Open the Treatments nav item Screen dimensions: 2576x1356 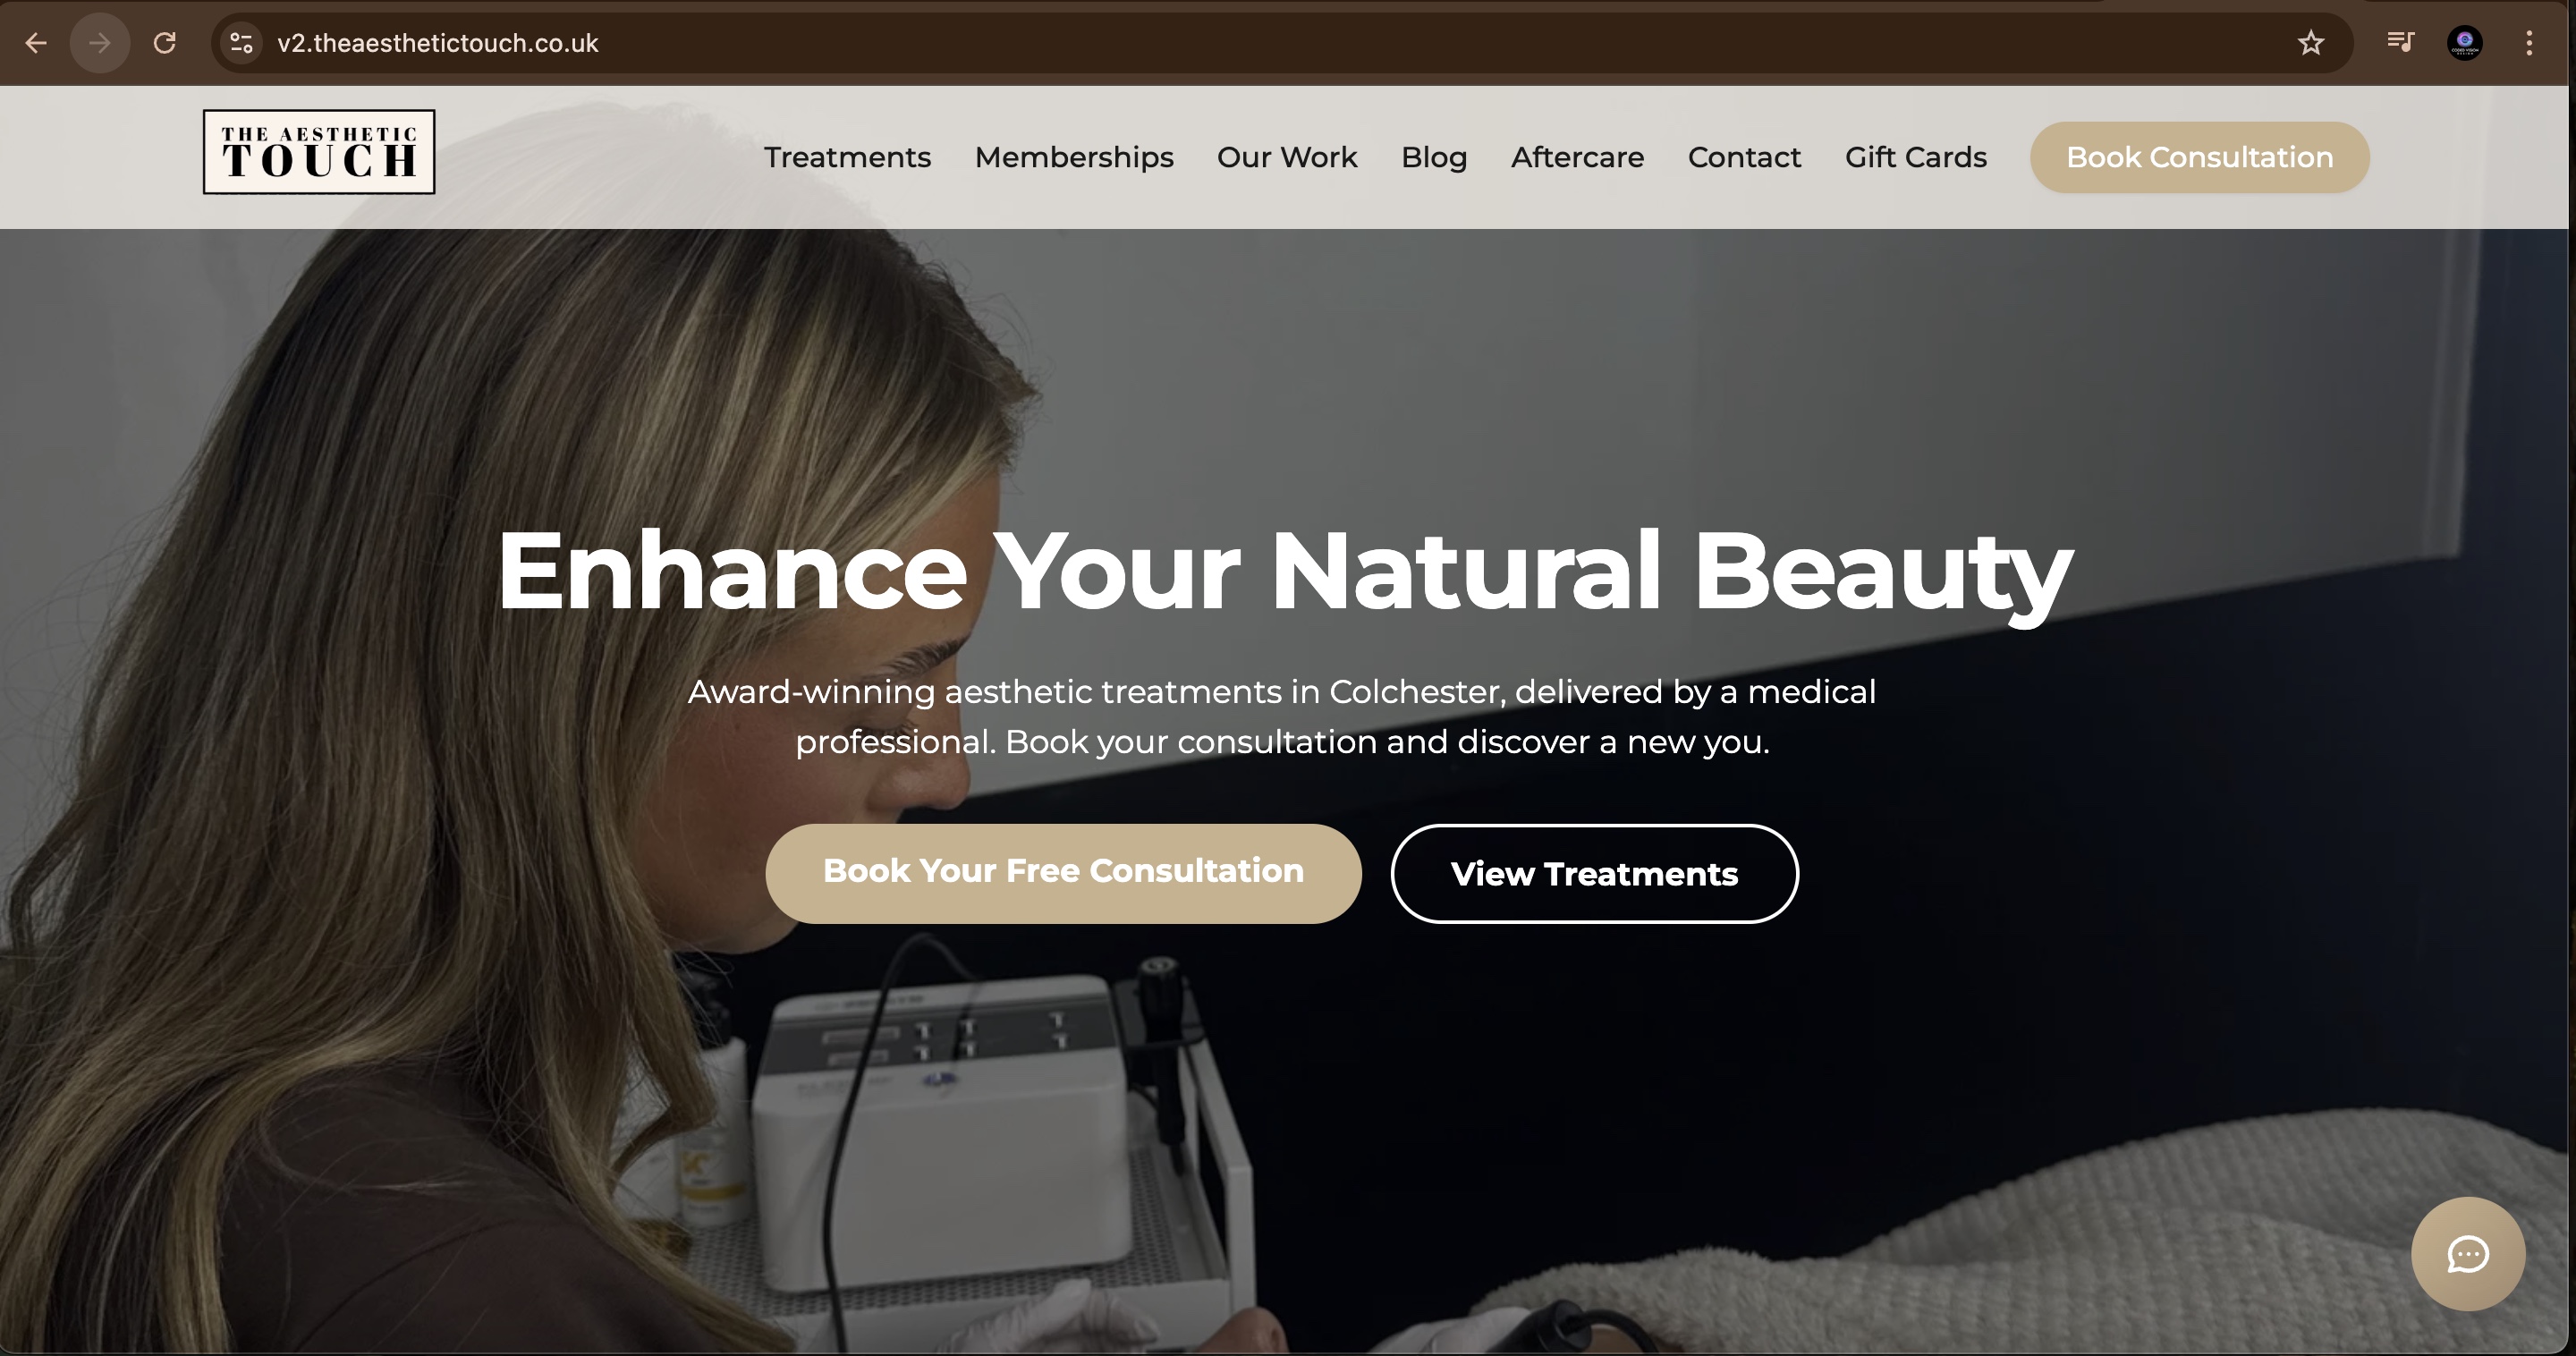pos(847,157)
